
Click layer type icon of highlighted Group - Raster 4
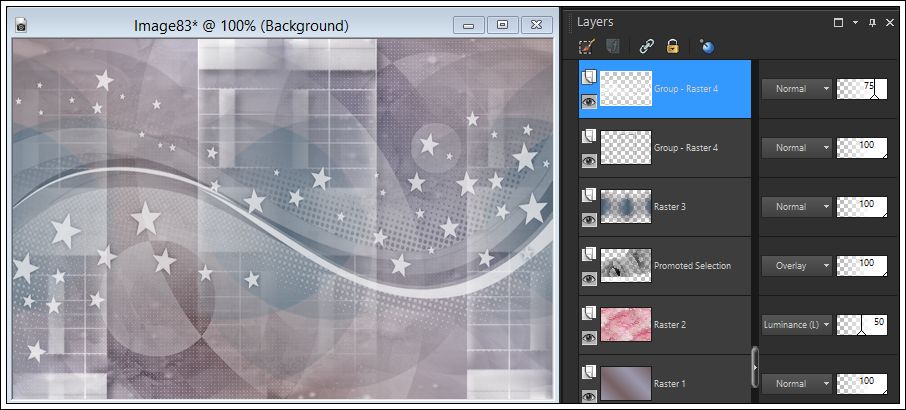tap(589, 77)
